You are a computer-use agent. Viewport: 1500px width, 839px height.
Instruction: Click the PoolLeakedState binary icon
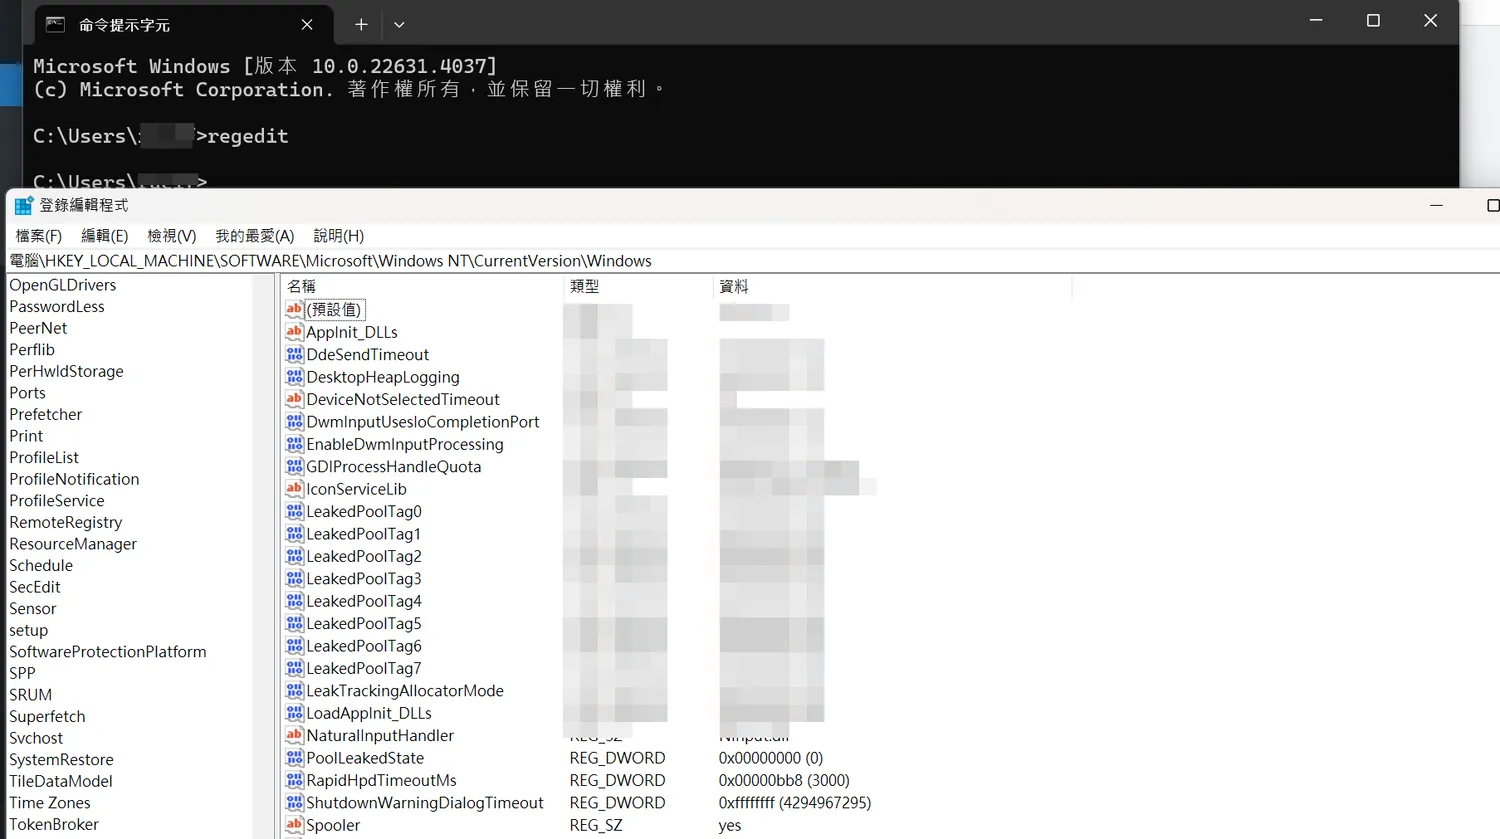pos(294,758)
